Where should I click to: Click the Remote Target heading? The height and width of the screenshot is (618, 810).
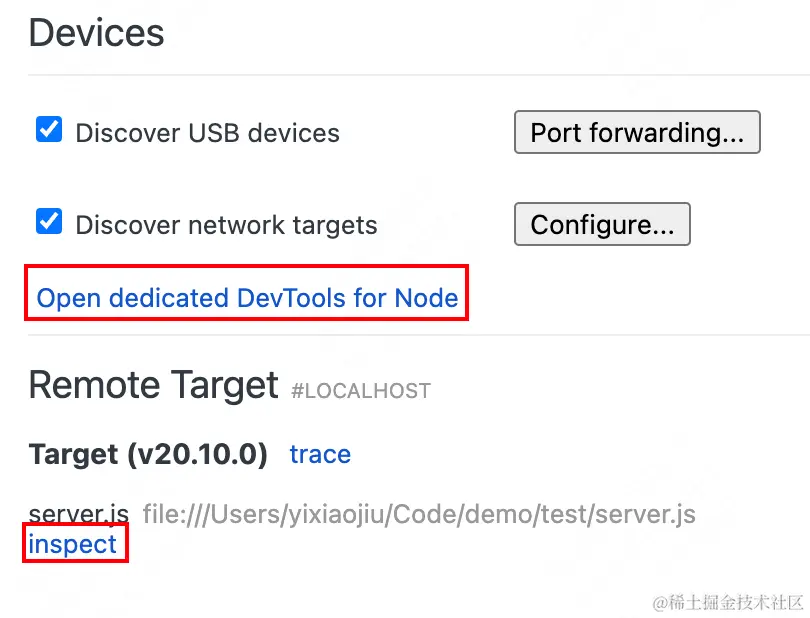(153, 385)
